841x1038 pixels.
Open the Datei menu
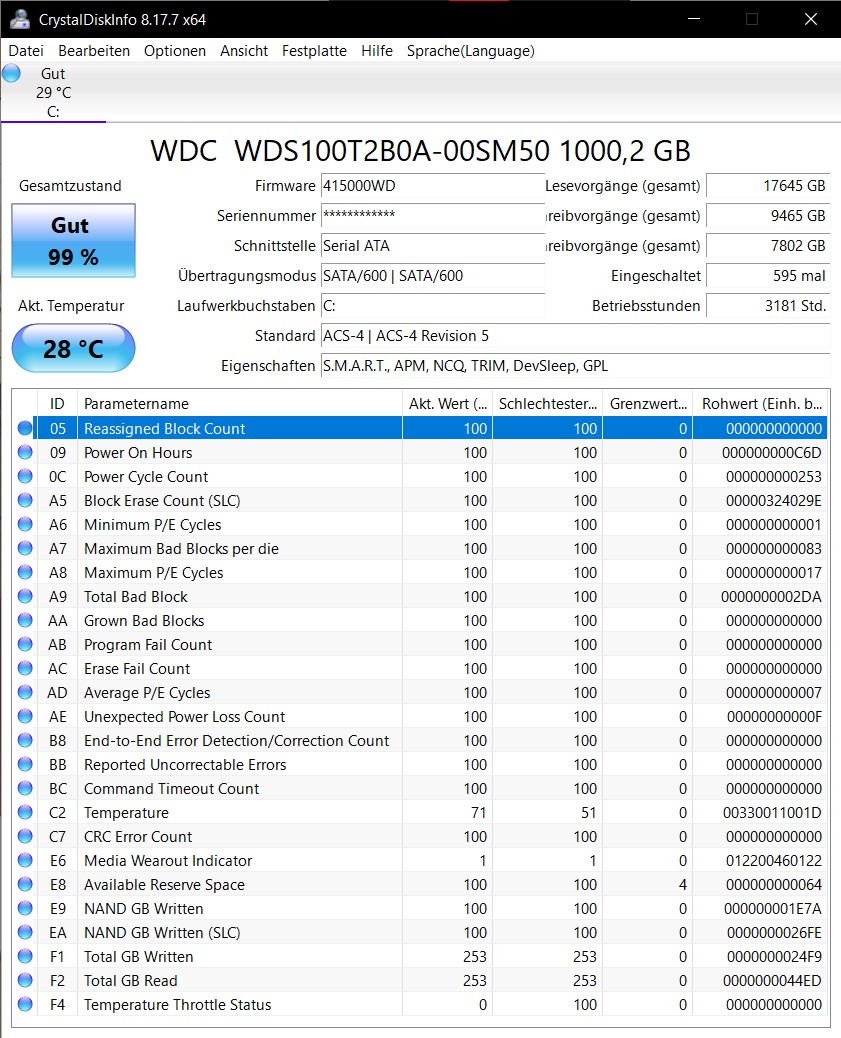26,51
